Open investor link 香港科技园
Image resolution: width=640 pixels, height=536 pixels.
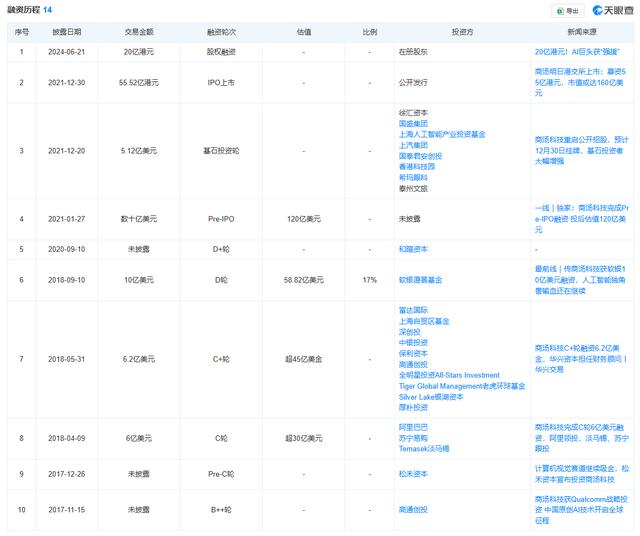(x=417, y=167)
